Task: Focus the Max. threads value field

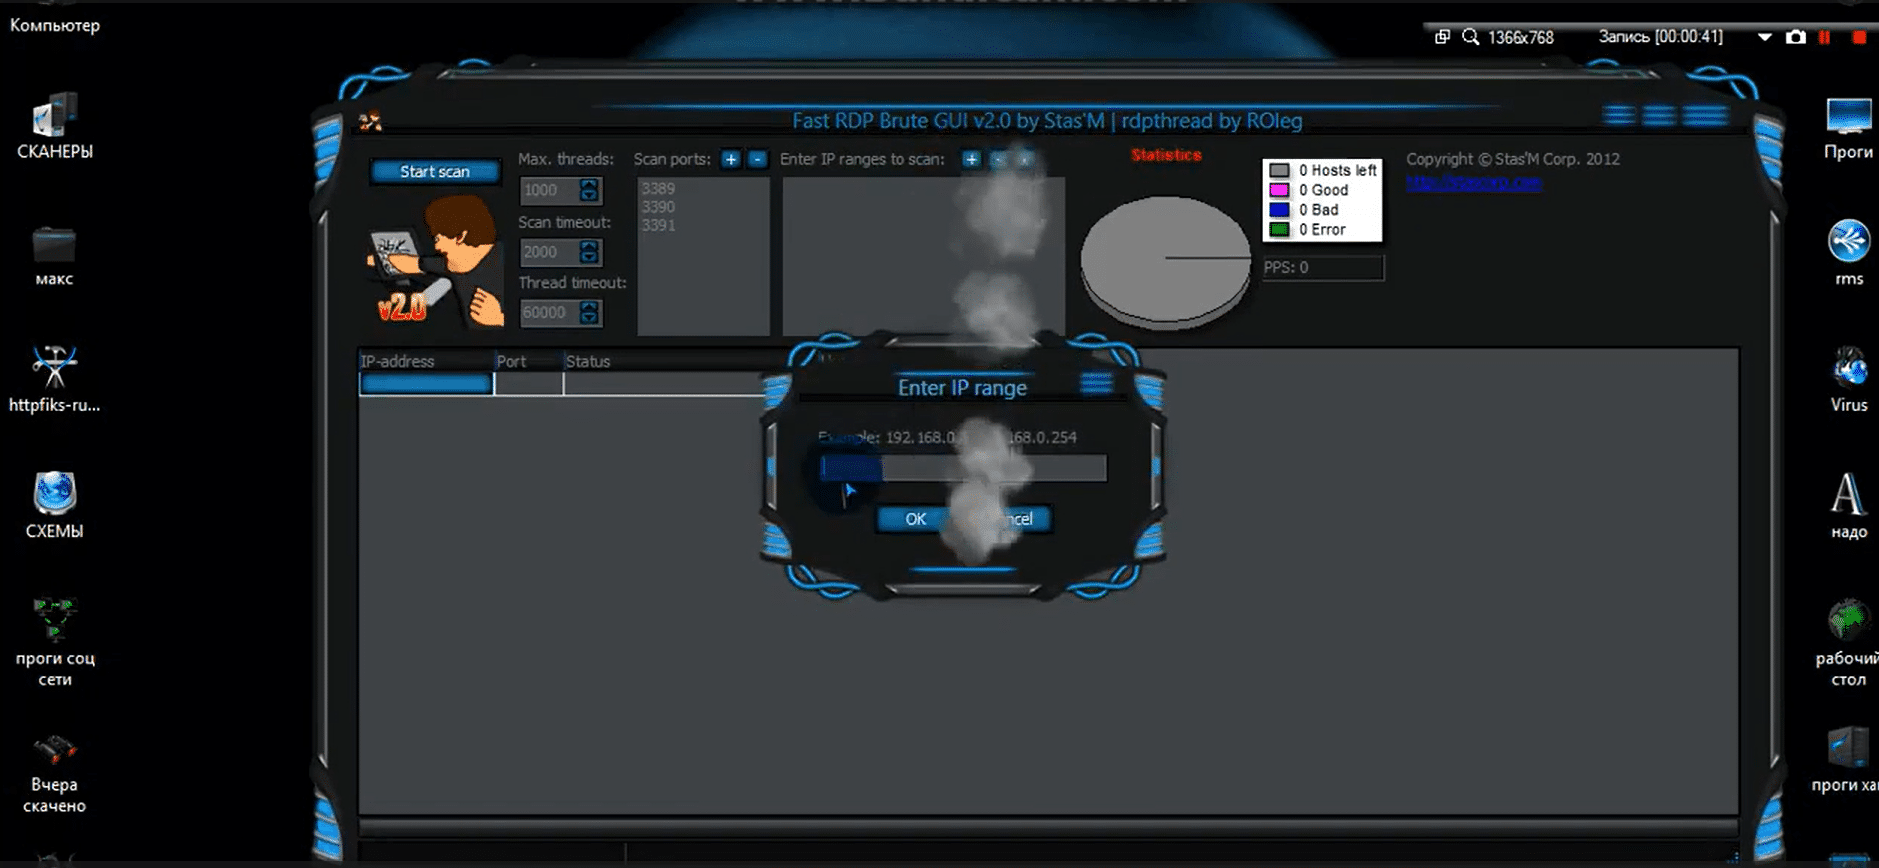Action: [x=549, y=190]
